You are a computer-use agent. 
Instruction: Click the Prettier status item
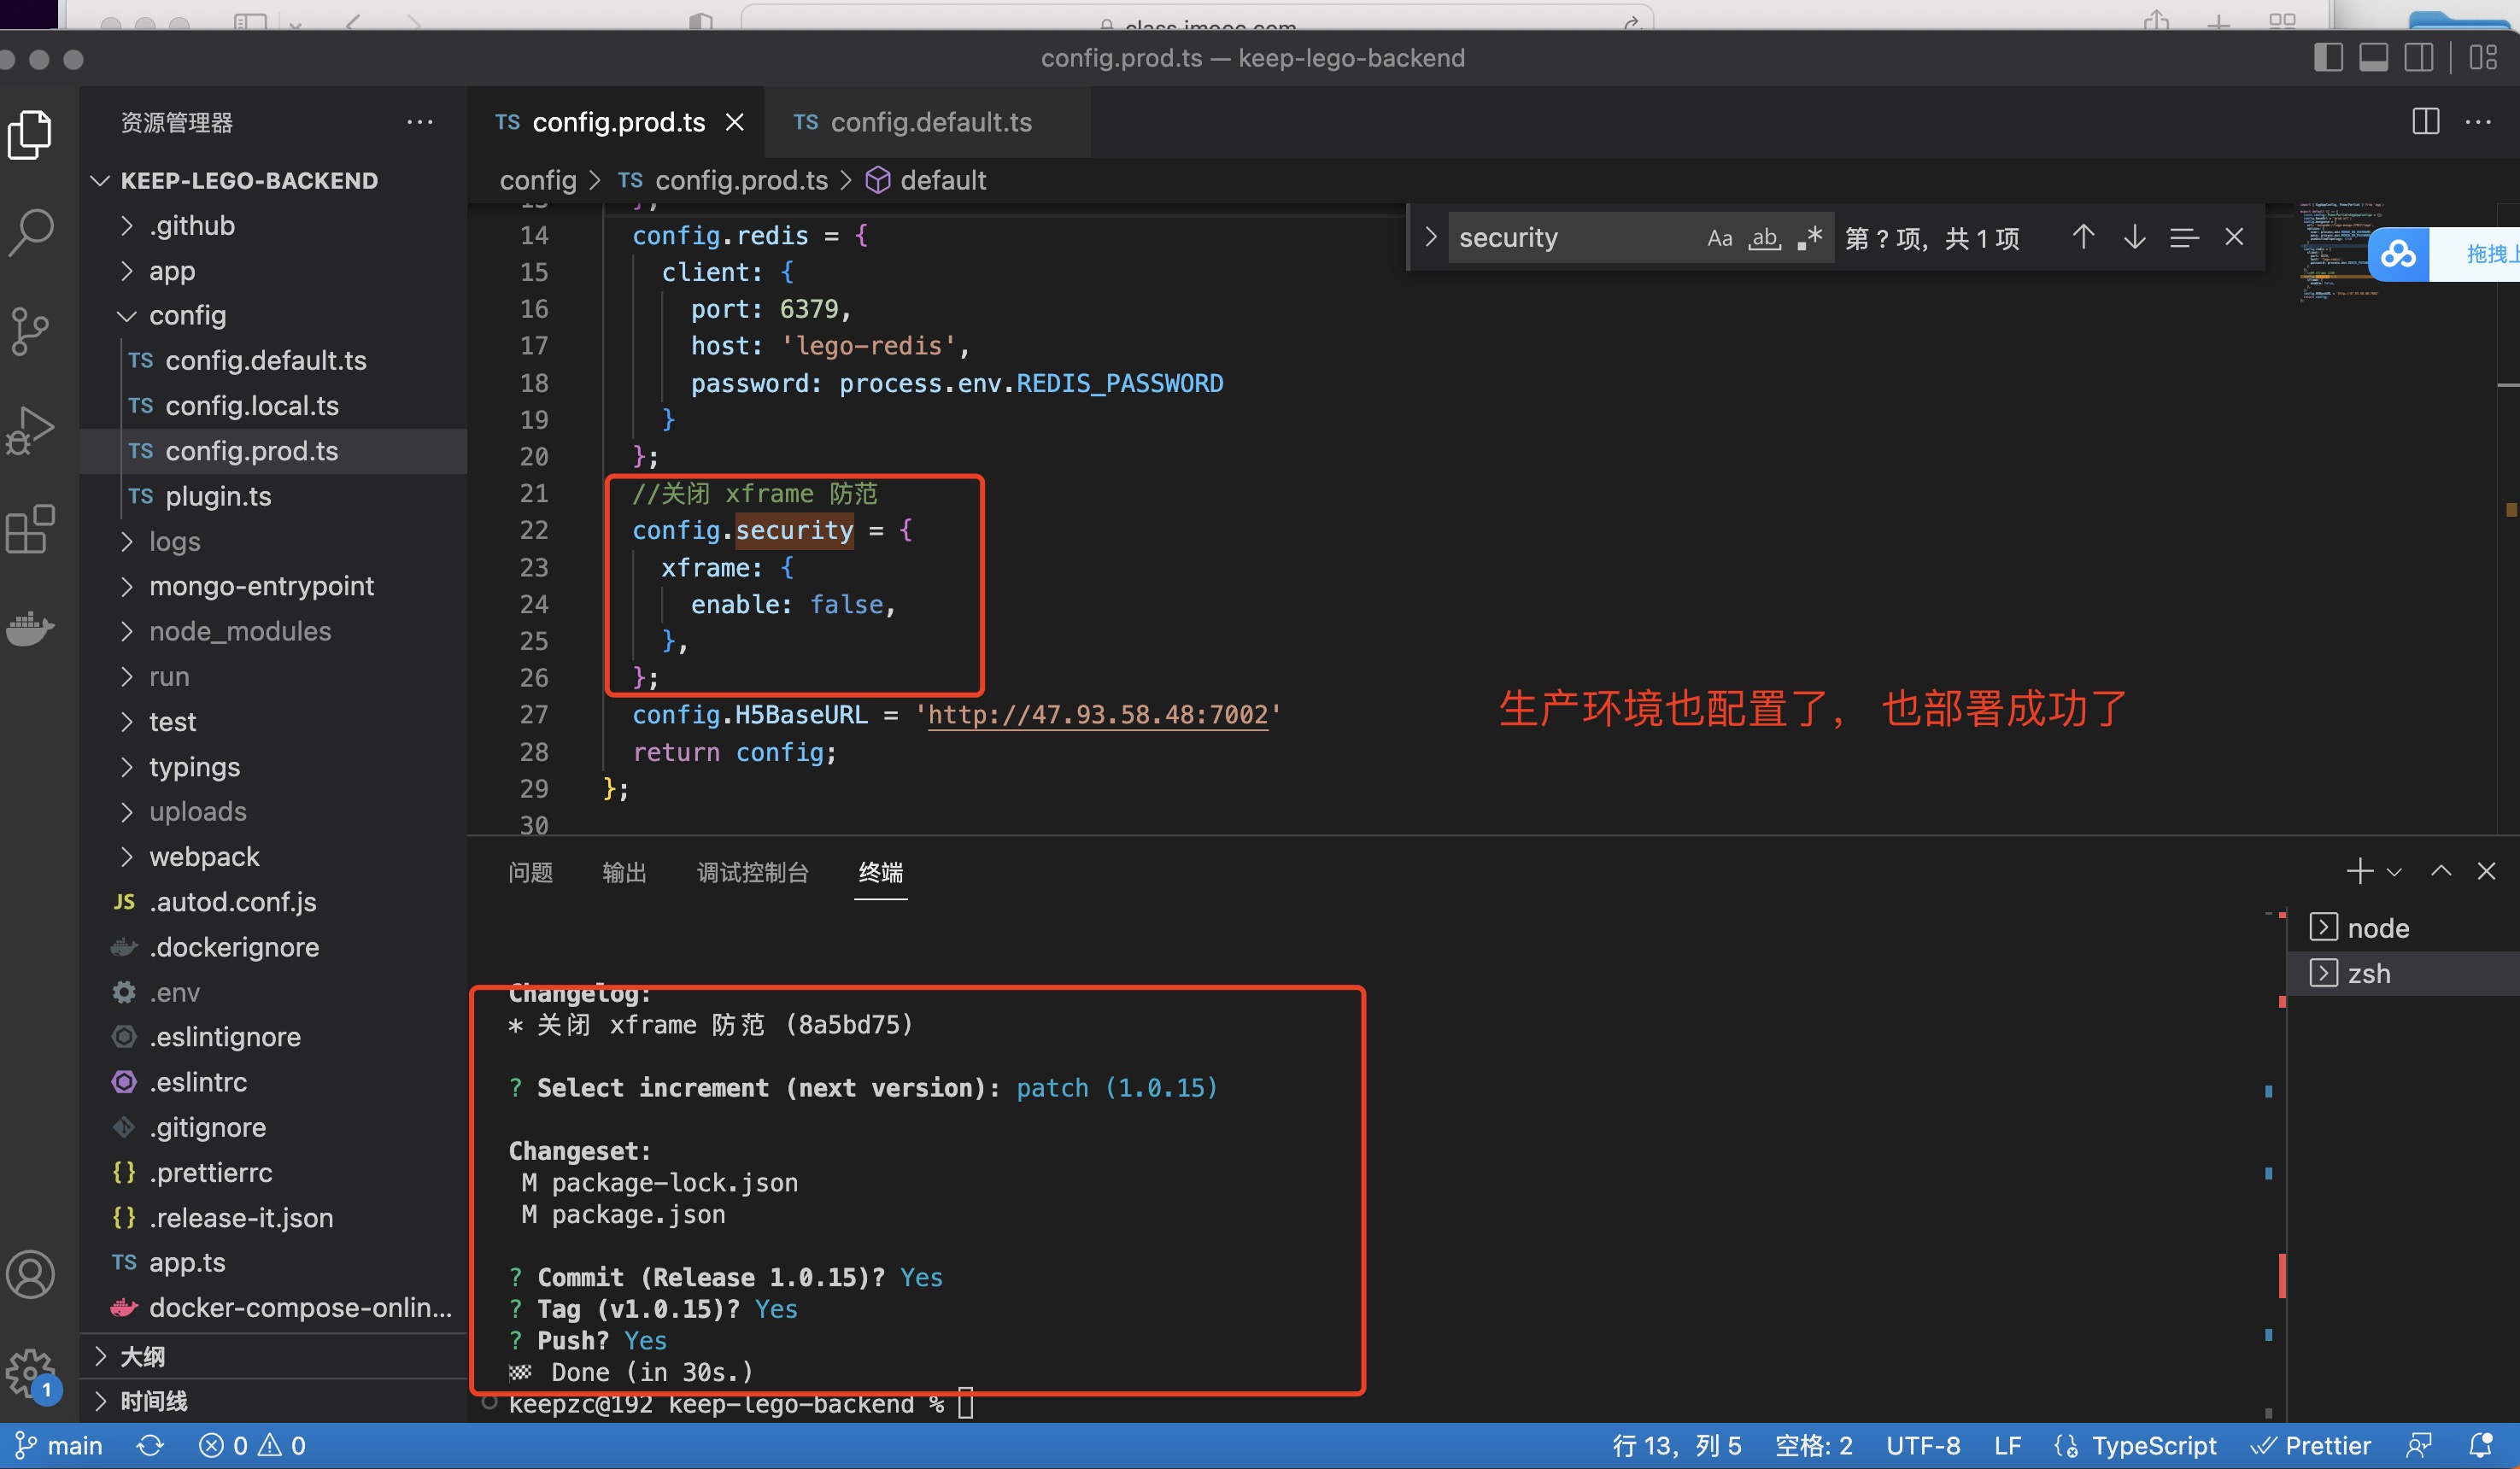[2310, 1445]
